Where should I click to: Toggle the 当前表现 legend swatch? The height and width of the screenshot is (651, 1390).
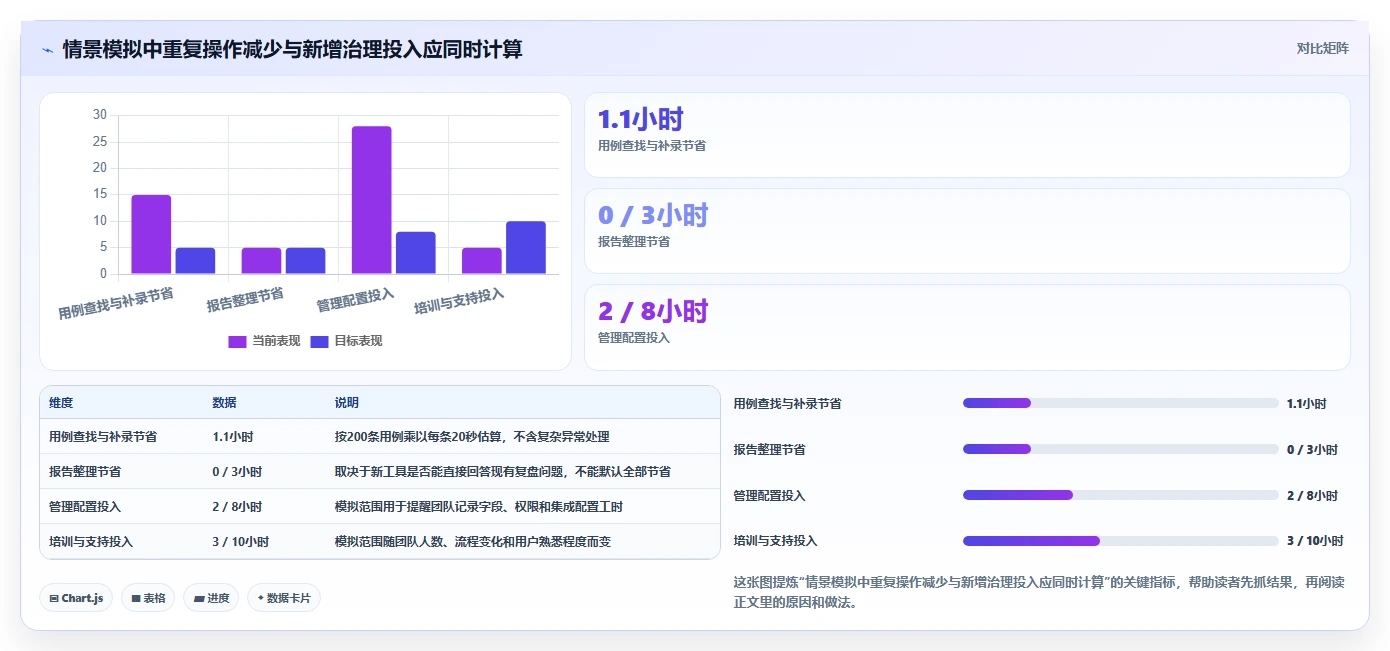[237, 341]
